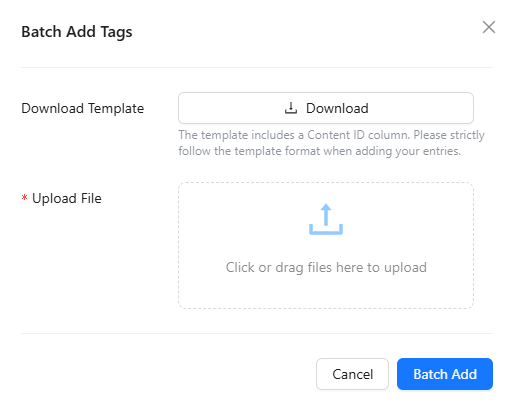Image resolution: width=511 pixels, height=405 pixels.
Task: Click the word Download inside the button
Action: click(337, 108)
